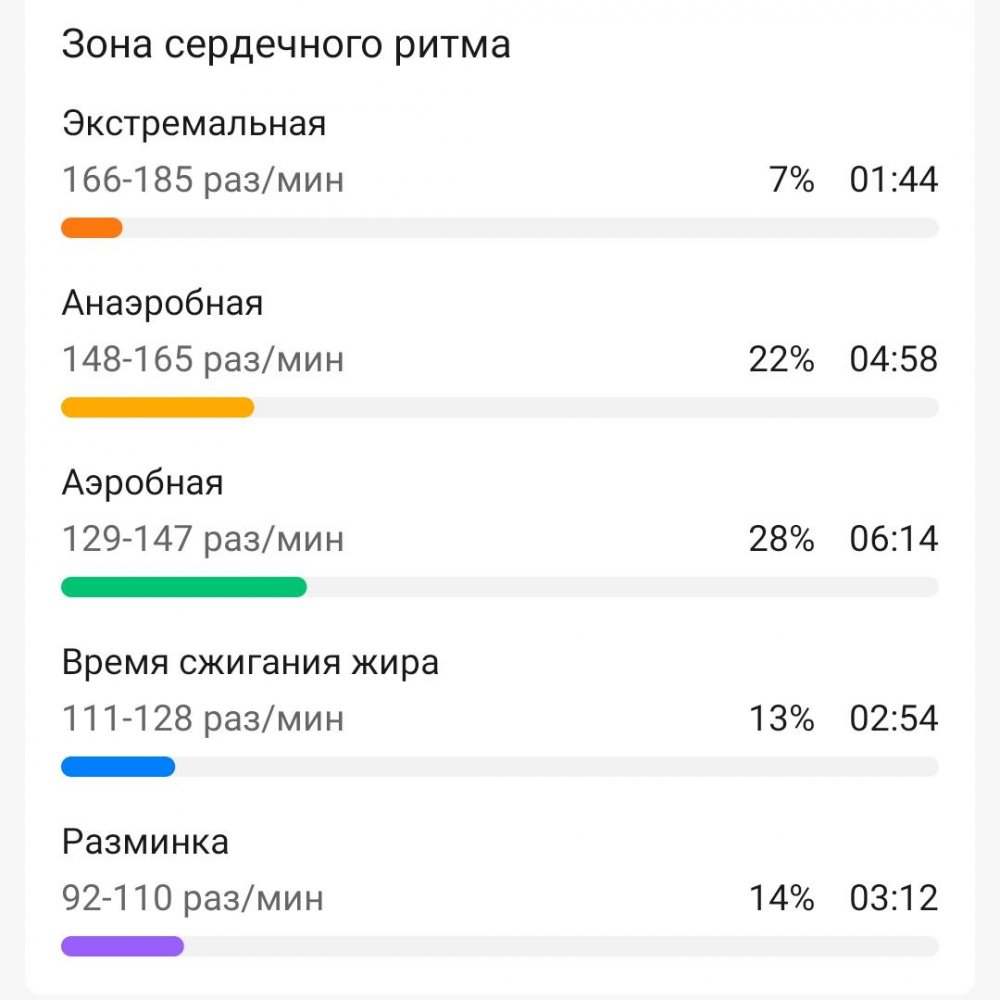Tap the 166-185 раз/мин range text
Image resolution: width=1000 pixels, height=1000 pixels.
[203, 180]
